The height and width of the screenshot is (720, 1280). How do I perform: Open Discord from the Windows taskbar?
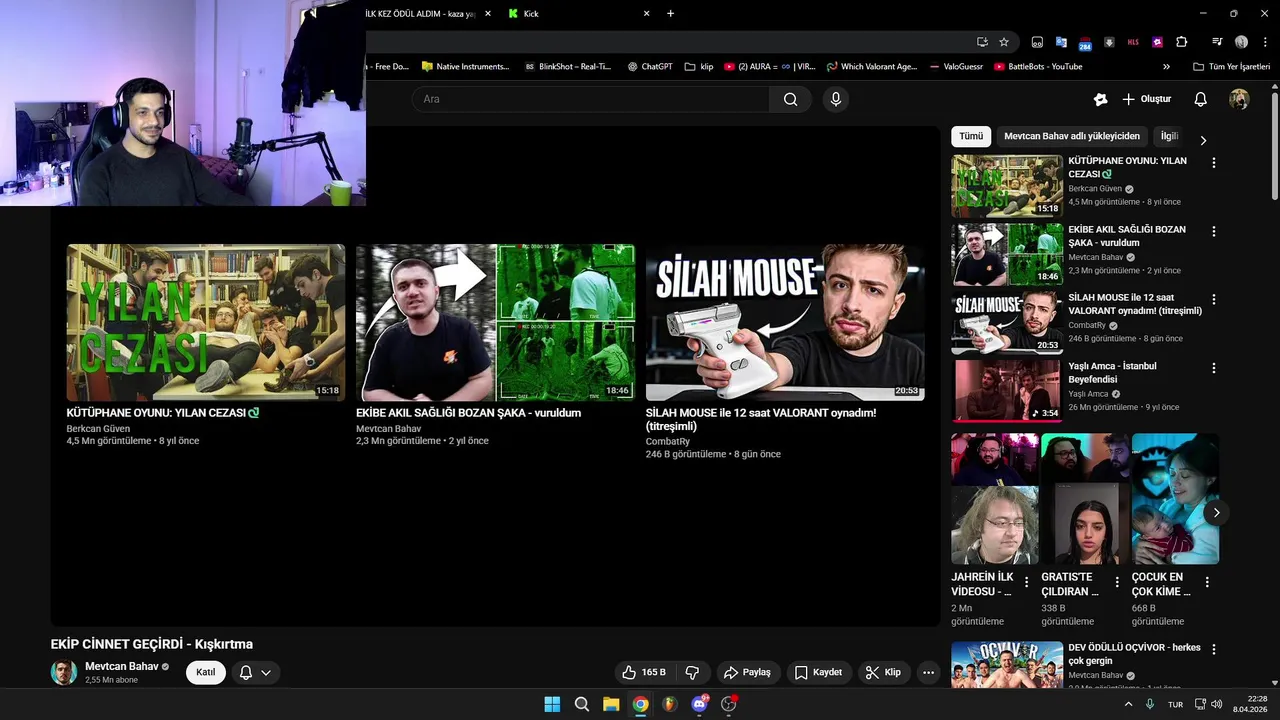699,704
